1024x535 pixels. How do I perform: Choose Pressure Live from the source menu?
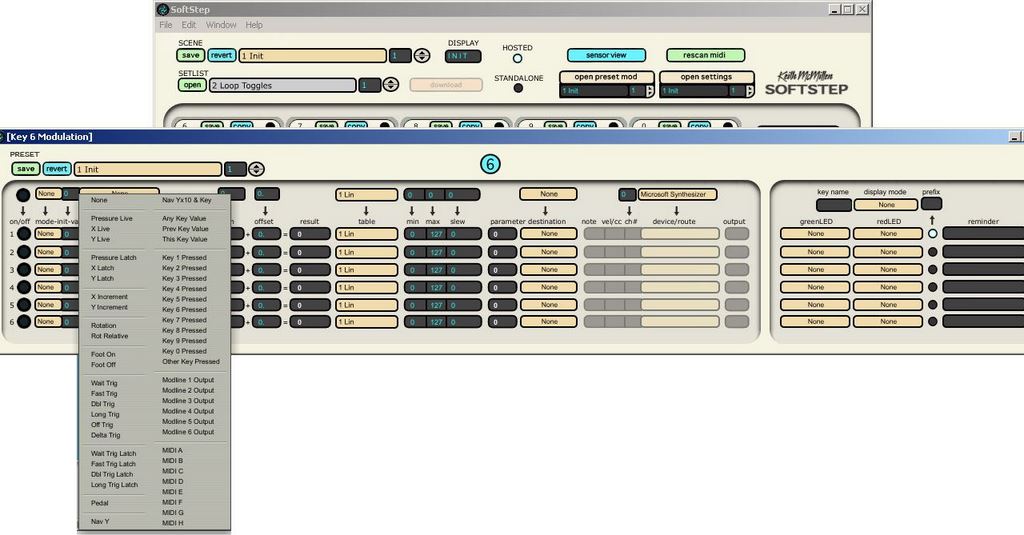(112, 218)
